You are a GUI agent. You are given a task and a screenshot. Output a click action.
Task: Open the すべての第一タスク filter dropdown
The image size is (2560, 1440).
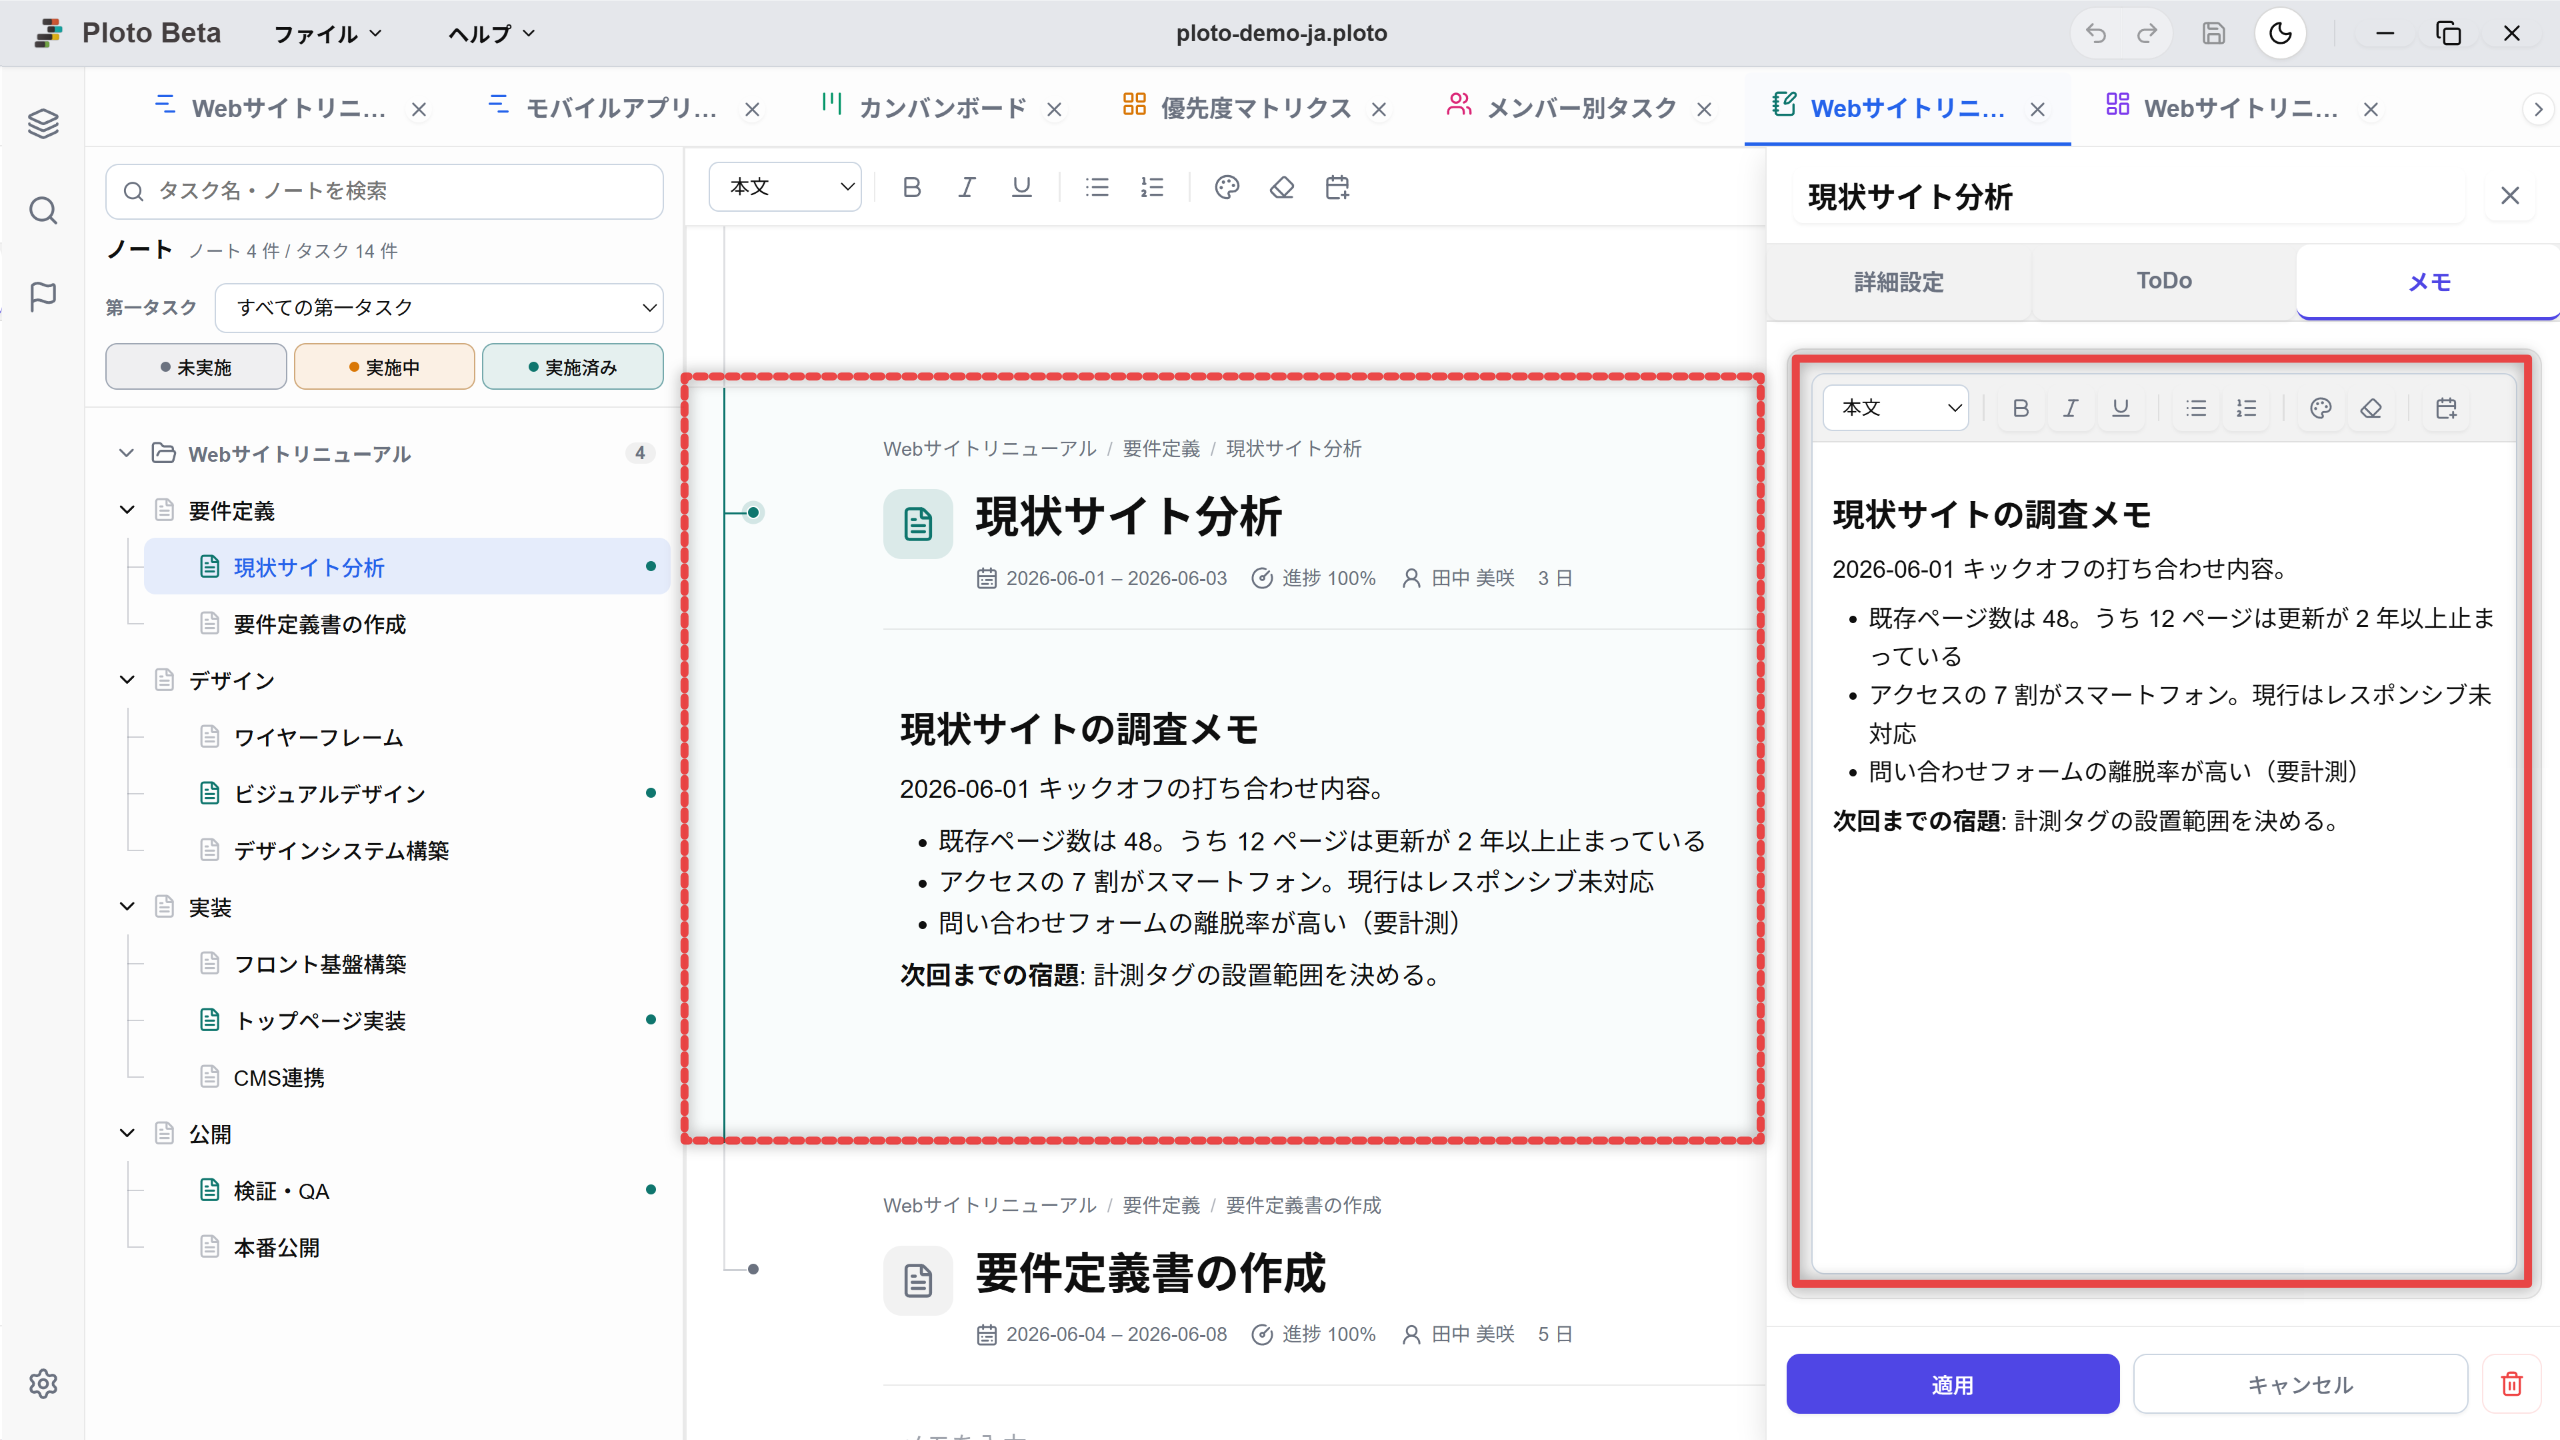[x=439, y=307]
